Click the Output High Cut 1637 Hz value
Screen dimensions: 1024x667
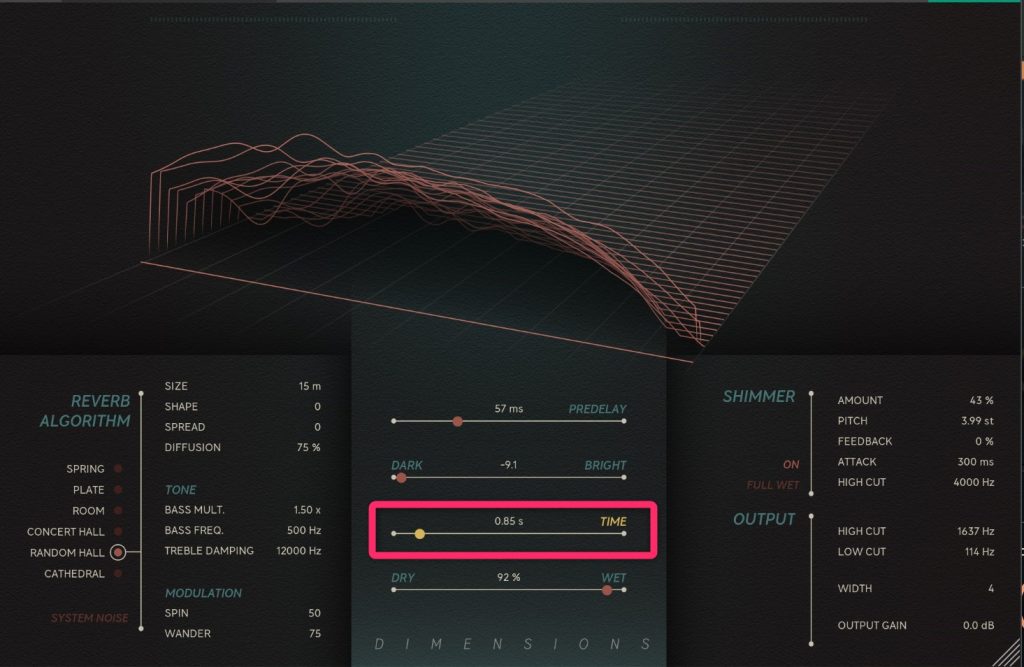tap(973, 531)
